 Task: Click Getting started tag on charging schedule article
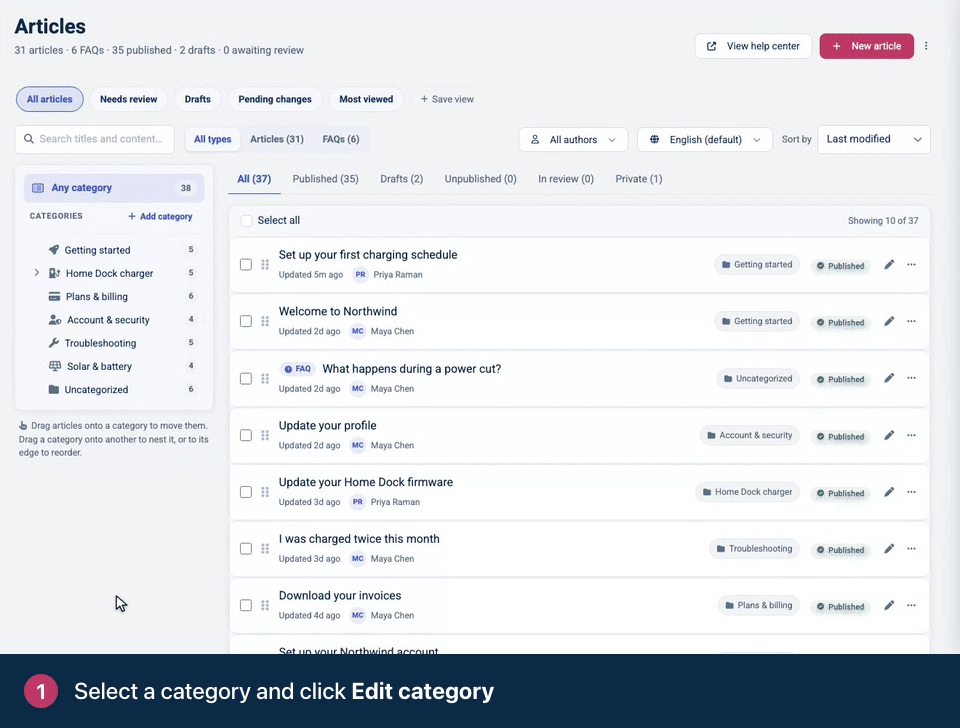pyautogui.click(x=757, y=265)
